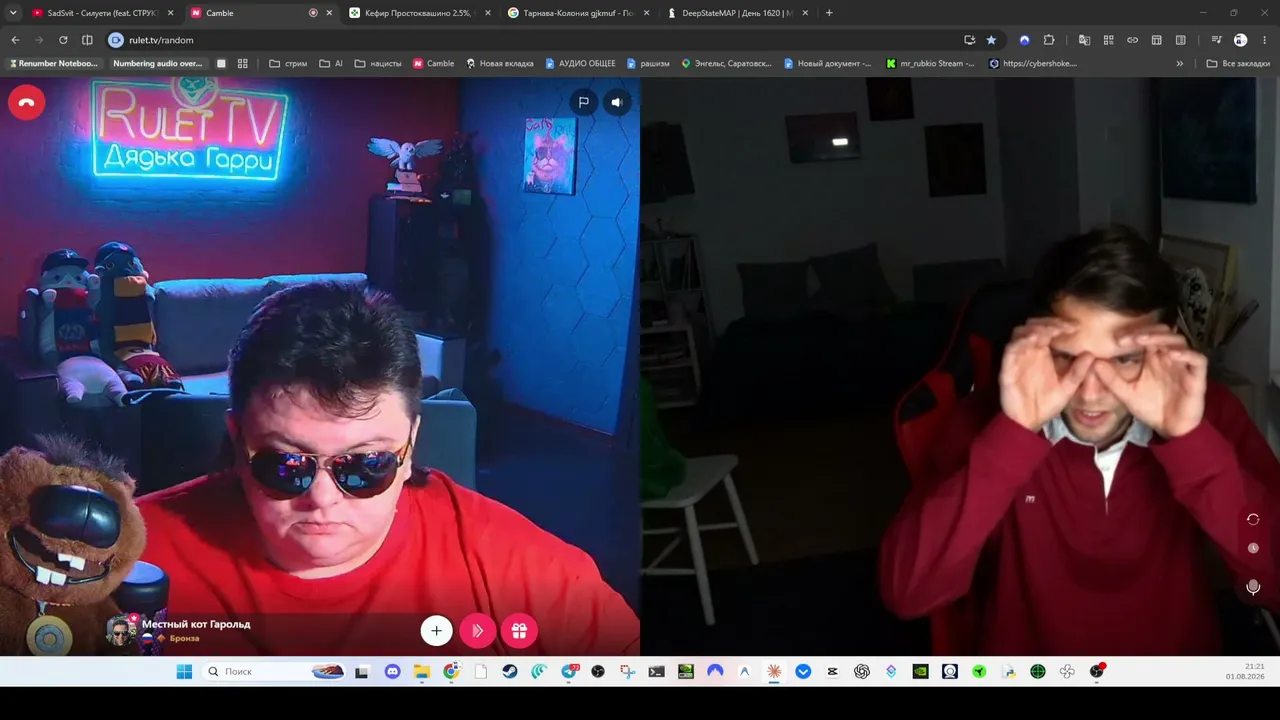Open the Camble bookmark

click(x=433, y=63)
